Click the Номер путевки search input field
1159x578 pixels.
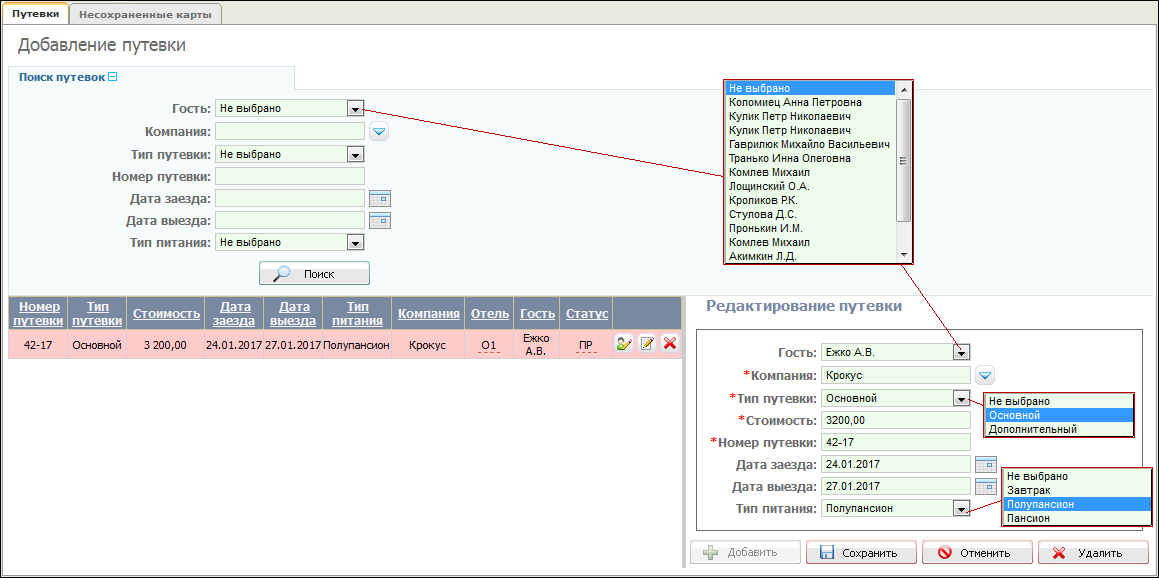click(x=289, y=177)
